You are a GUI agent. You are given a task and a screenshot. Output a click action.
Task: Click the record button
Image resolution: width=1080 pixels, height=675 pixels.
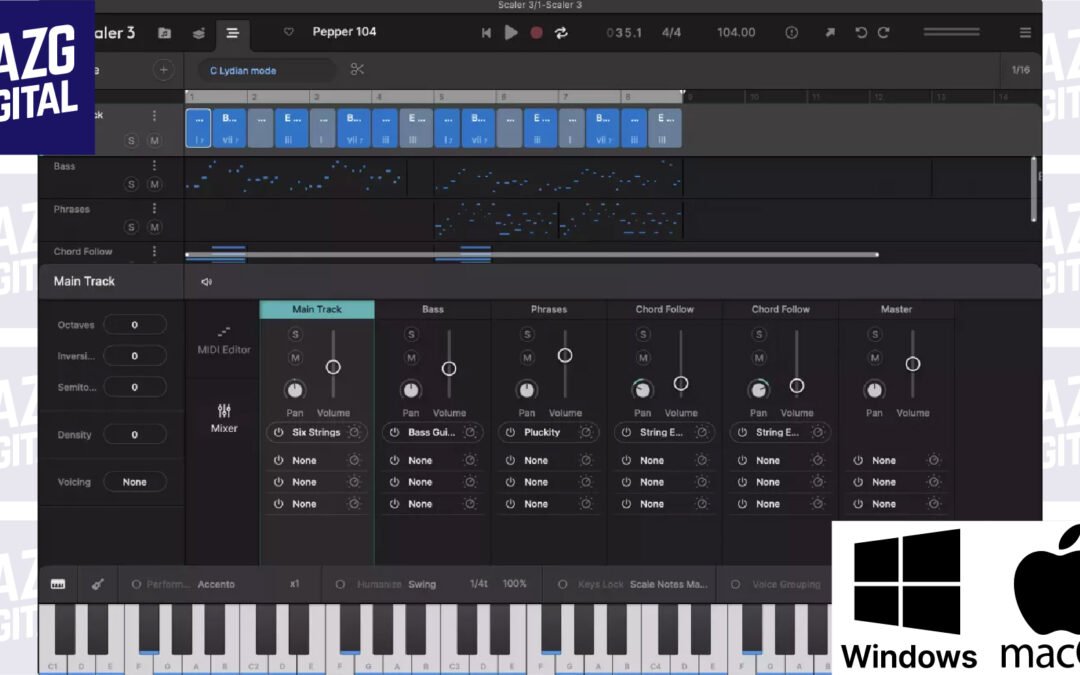pos(536,32)
